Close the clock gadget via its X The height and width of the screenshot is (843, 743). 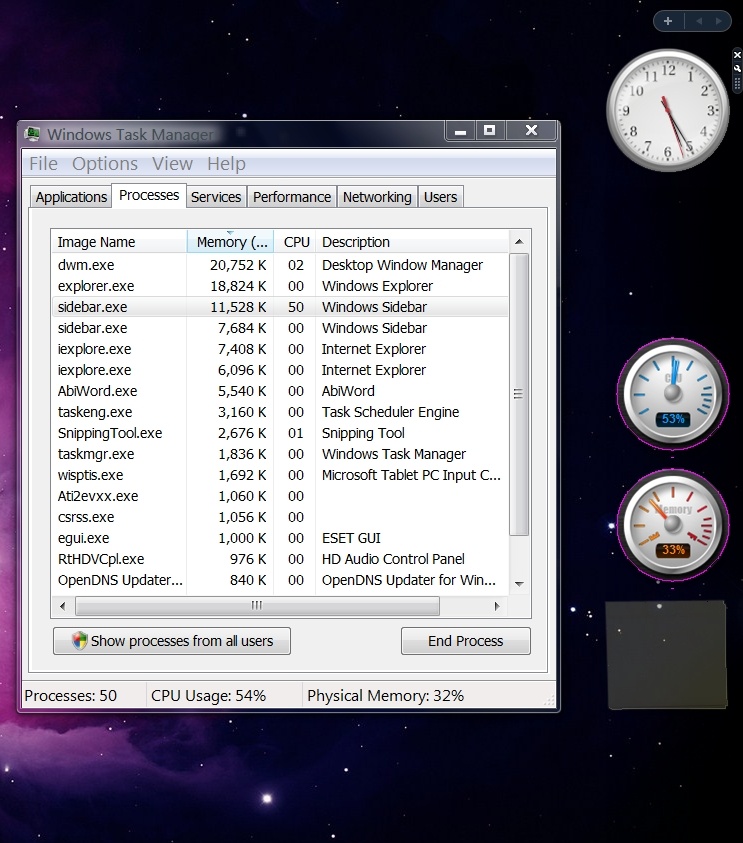737,55
